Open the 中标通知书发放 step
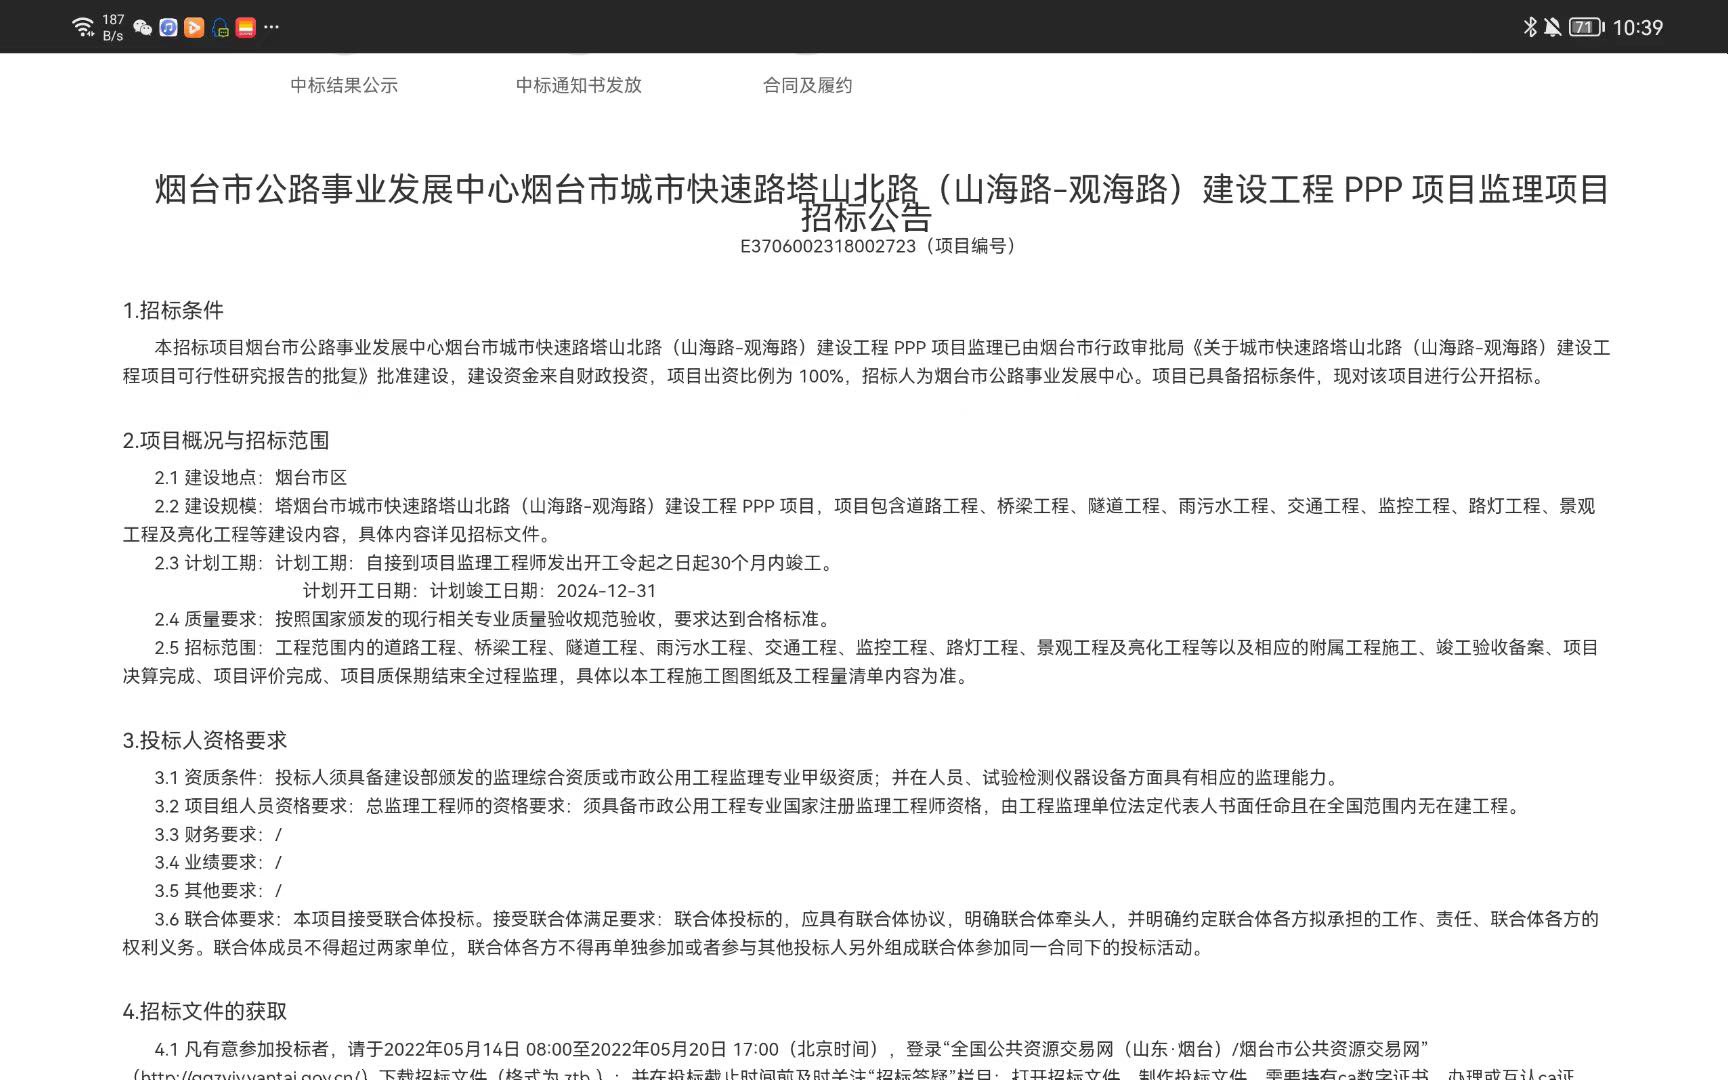The image size is (1728, 1080). pyautogui.click(x=579, y=85)
